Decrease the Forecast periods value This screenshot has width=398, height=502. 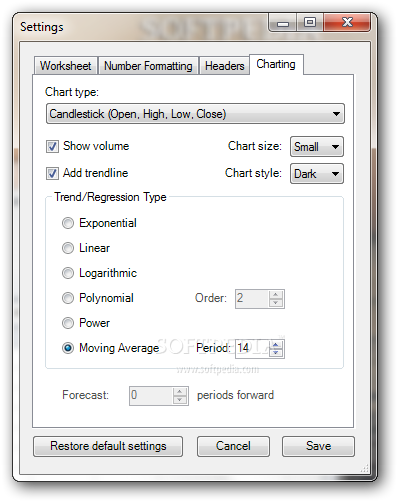[180, 400]
